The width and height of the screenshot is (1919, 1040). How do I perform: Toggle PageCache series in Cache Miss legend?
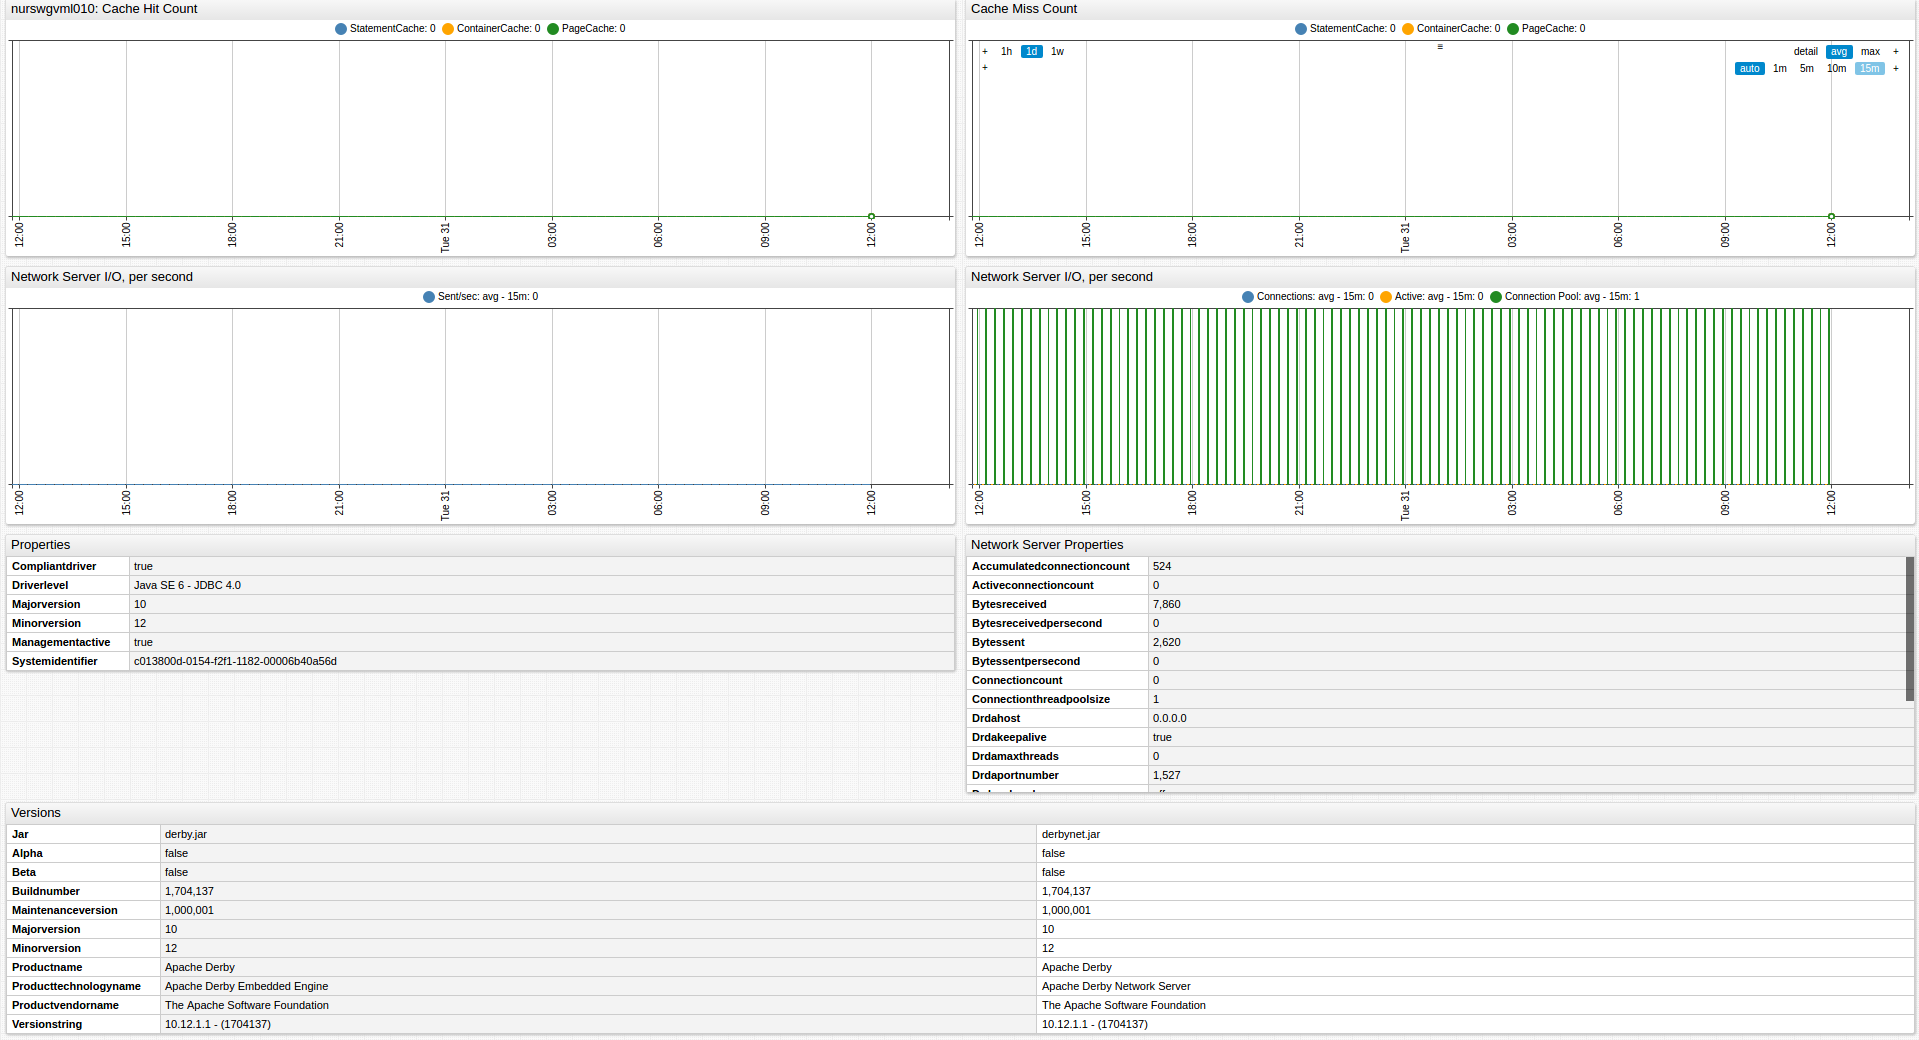[x=1546, y=29]
